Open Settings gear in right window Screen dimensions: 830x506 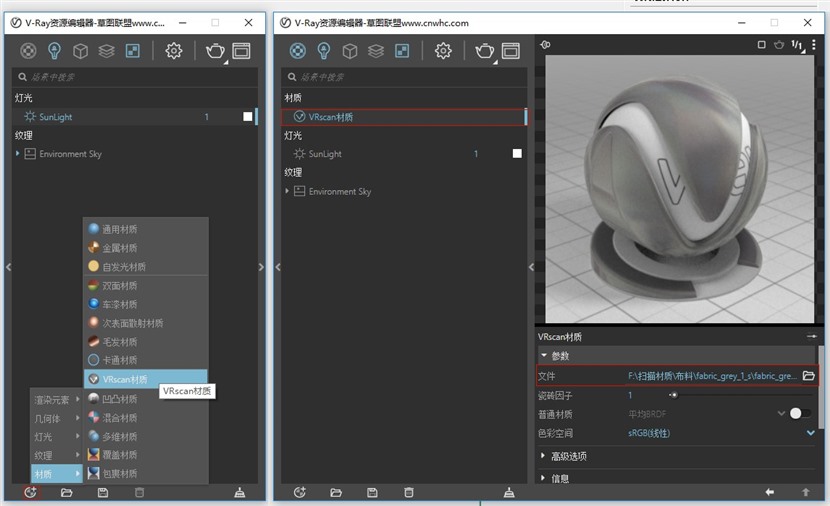[443, 51]
